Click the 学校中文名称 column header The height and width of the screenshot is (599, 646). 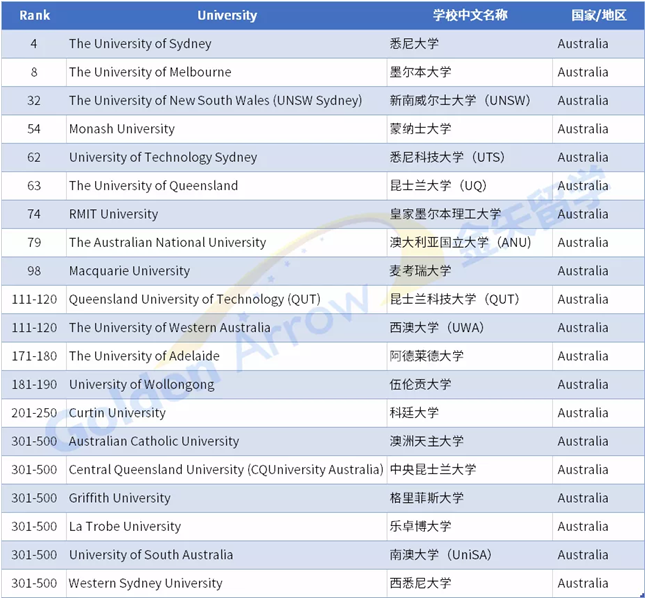pos(469,15)
